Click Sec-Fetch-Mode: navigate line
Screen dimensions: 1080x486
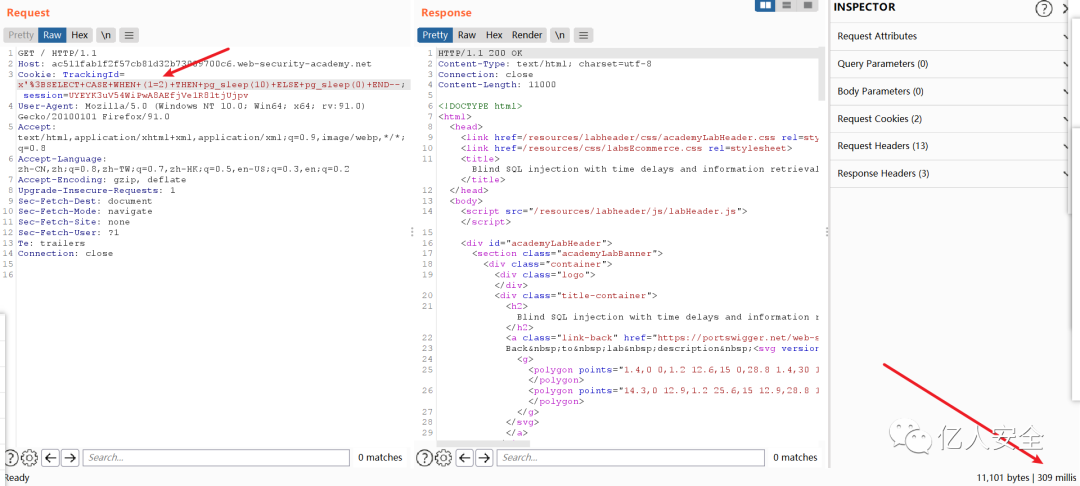(x=85, y=211)
